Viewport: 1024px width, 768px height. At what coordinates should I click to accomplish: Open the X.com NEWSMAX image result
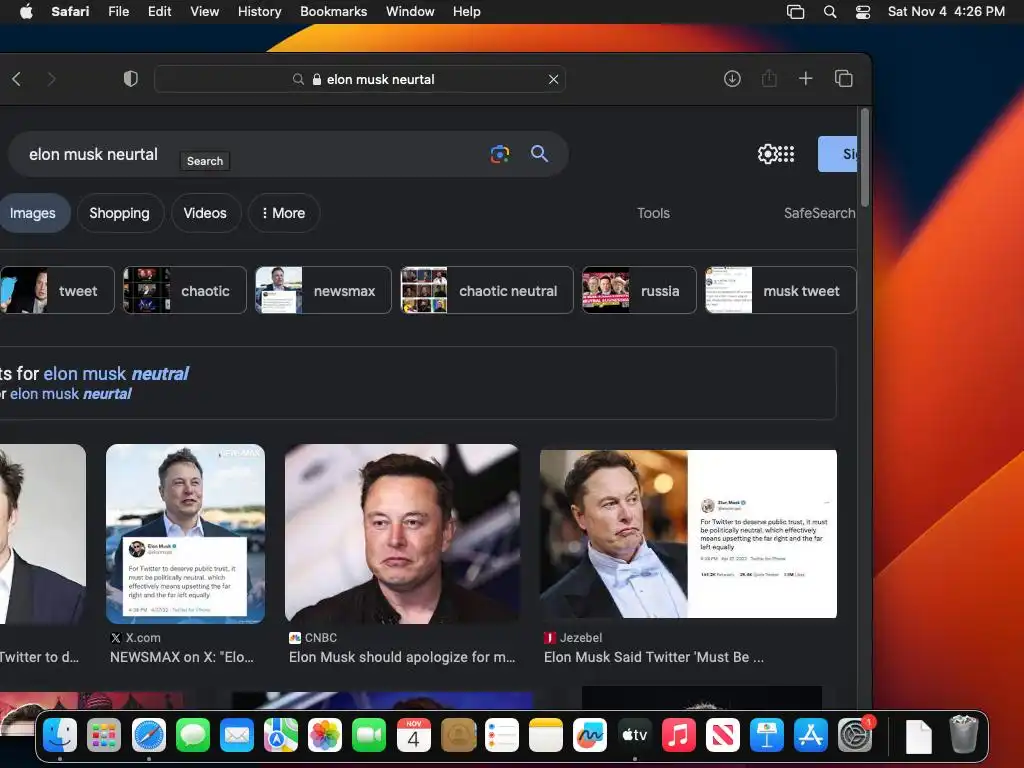[x=185, y=534]
